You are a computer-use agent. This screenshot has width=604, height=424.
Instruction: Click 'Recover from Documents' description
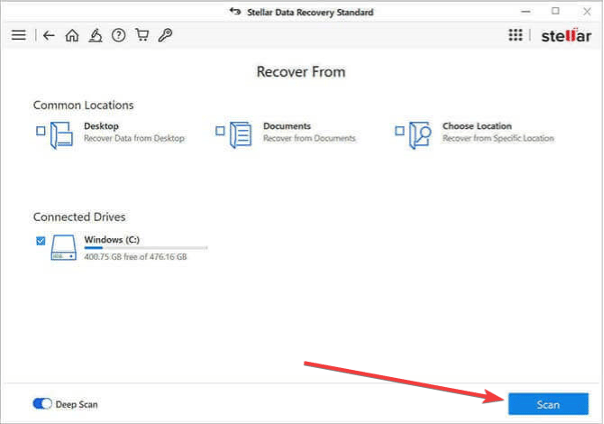pos(309,138)
